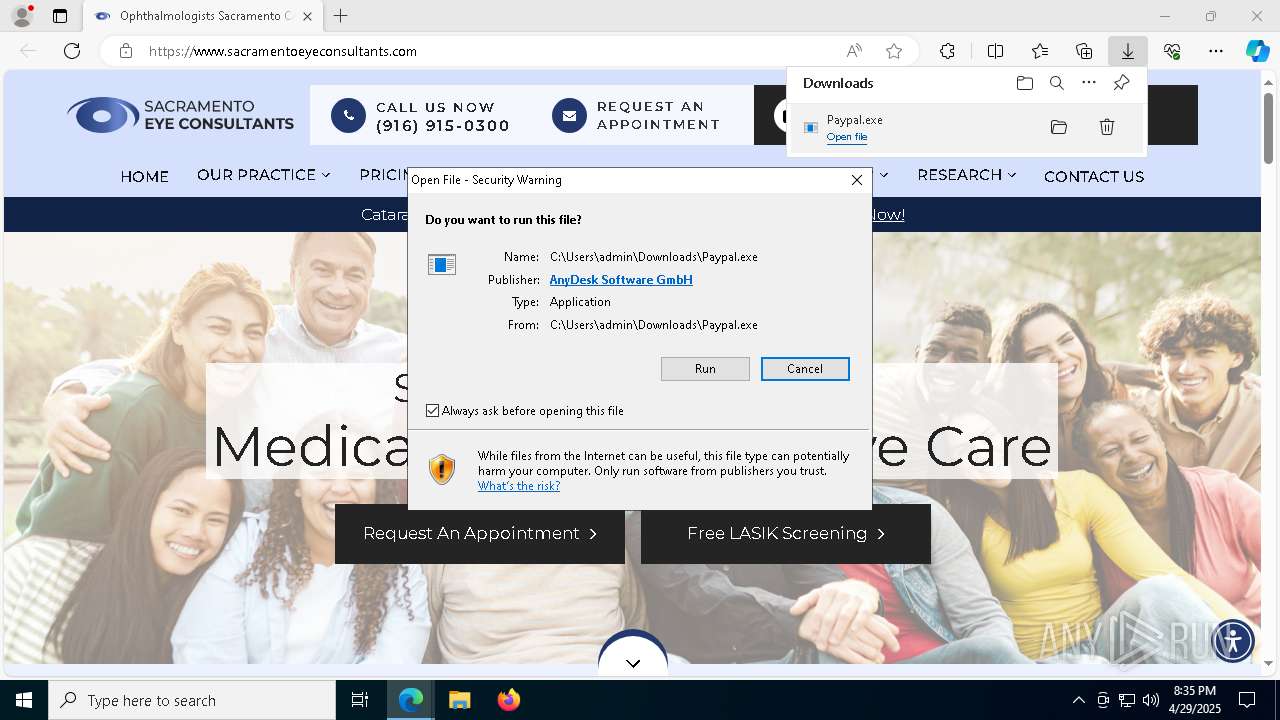This screenshot has width=1280, height=720.
Task: Close the Ophthalmologists Sacramento tab
Action: (x=308, y=16)
